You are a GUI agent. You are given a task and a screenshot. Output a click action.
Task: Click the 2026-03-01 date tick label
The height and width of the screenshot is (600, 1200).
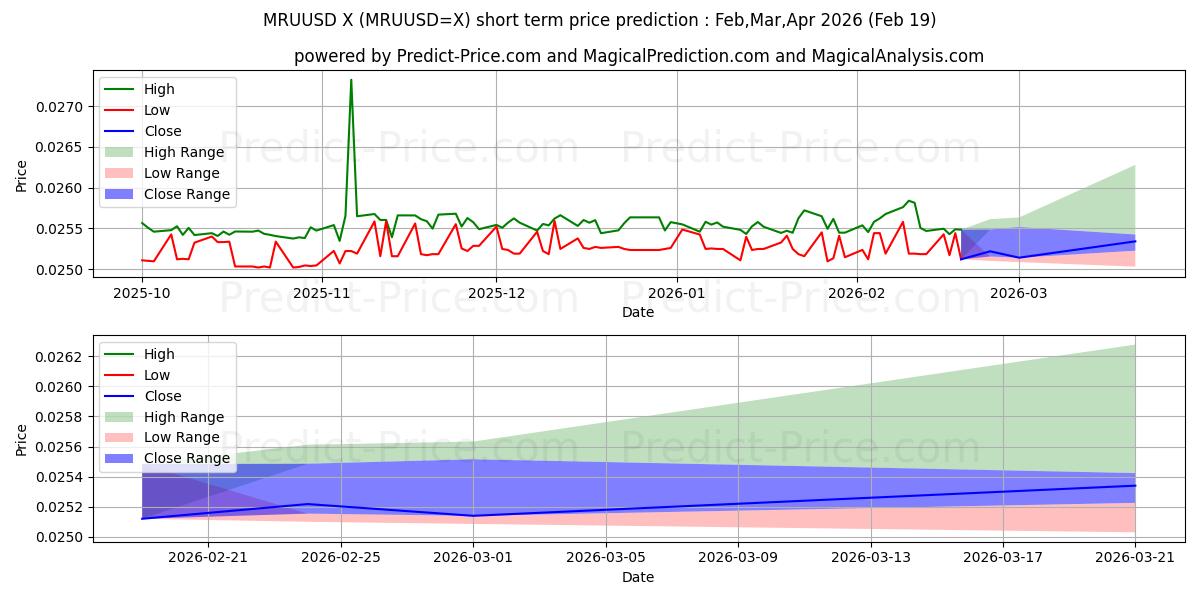coord(473,558)
